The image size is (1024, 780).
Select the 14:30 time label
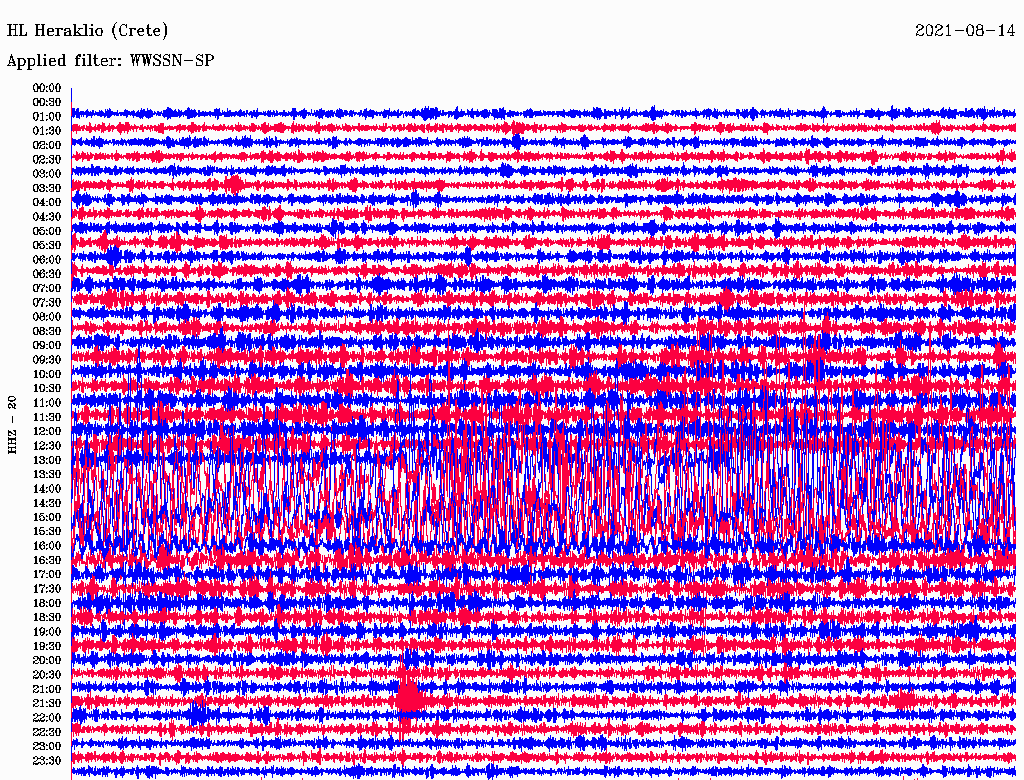coord(47,503)
